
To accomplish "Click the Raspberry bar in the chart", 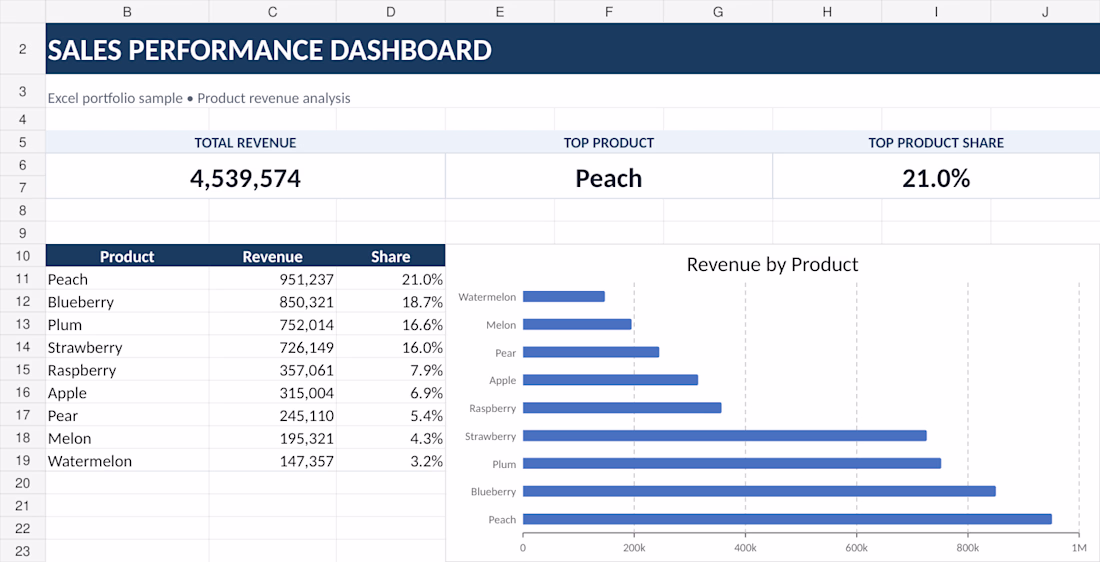I will (x=622, y=408).
